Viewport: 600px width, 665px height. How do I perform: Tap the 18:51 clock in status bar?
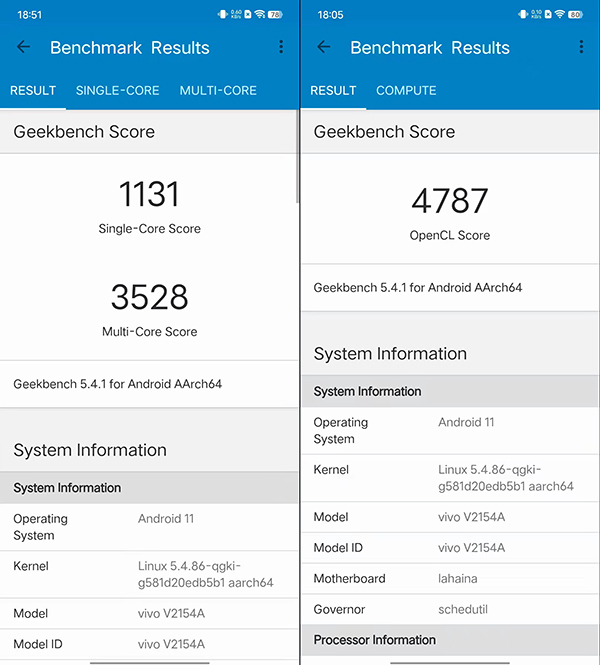[29, 15]
